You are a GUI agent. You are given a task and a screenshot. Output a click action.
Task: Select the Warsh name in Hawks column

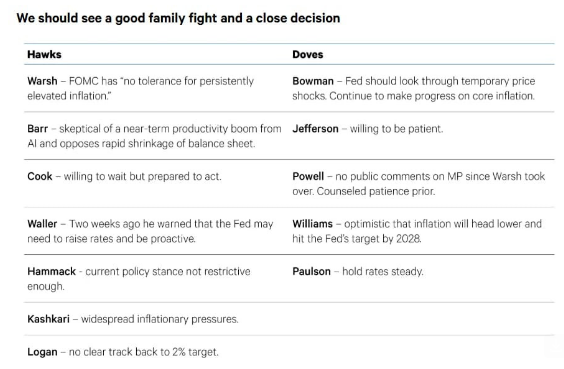42,81
